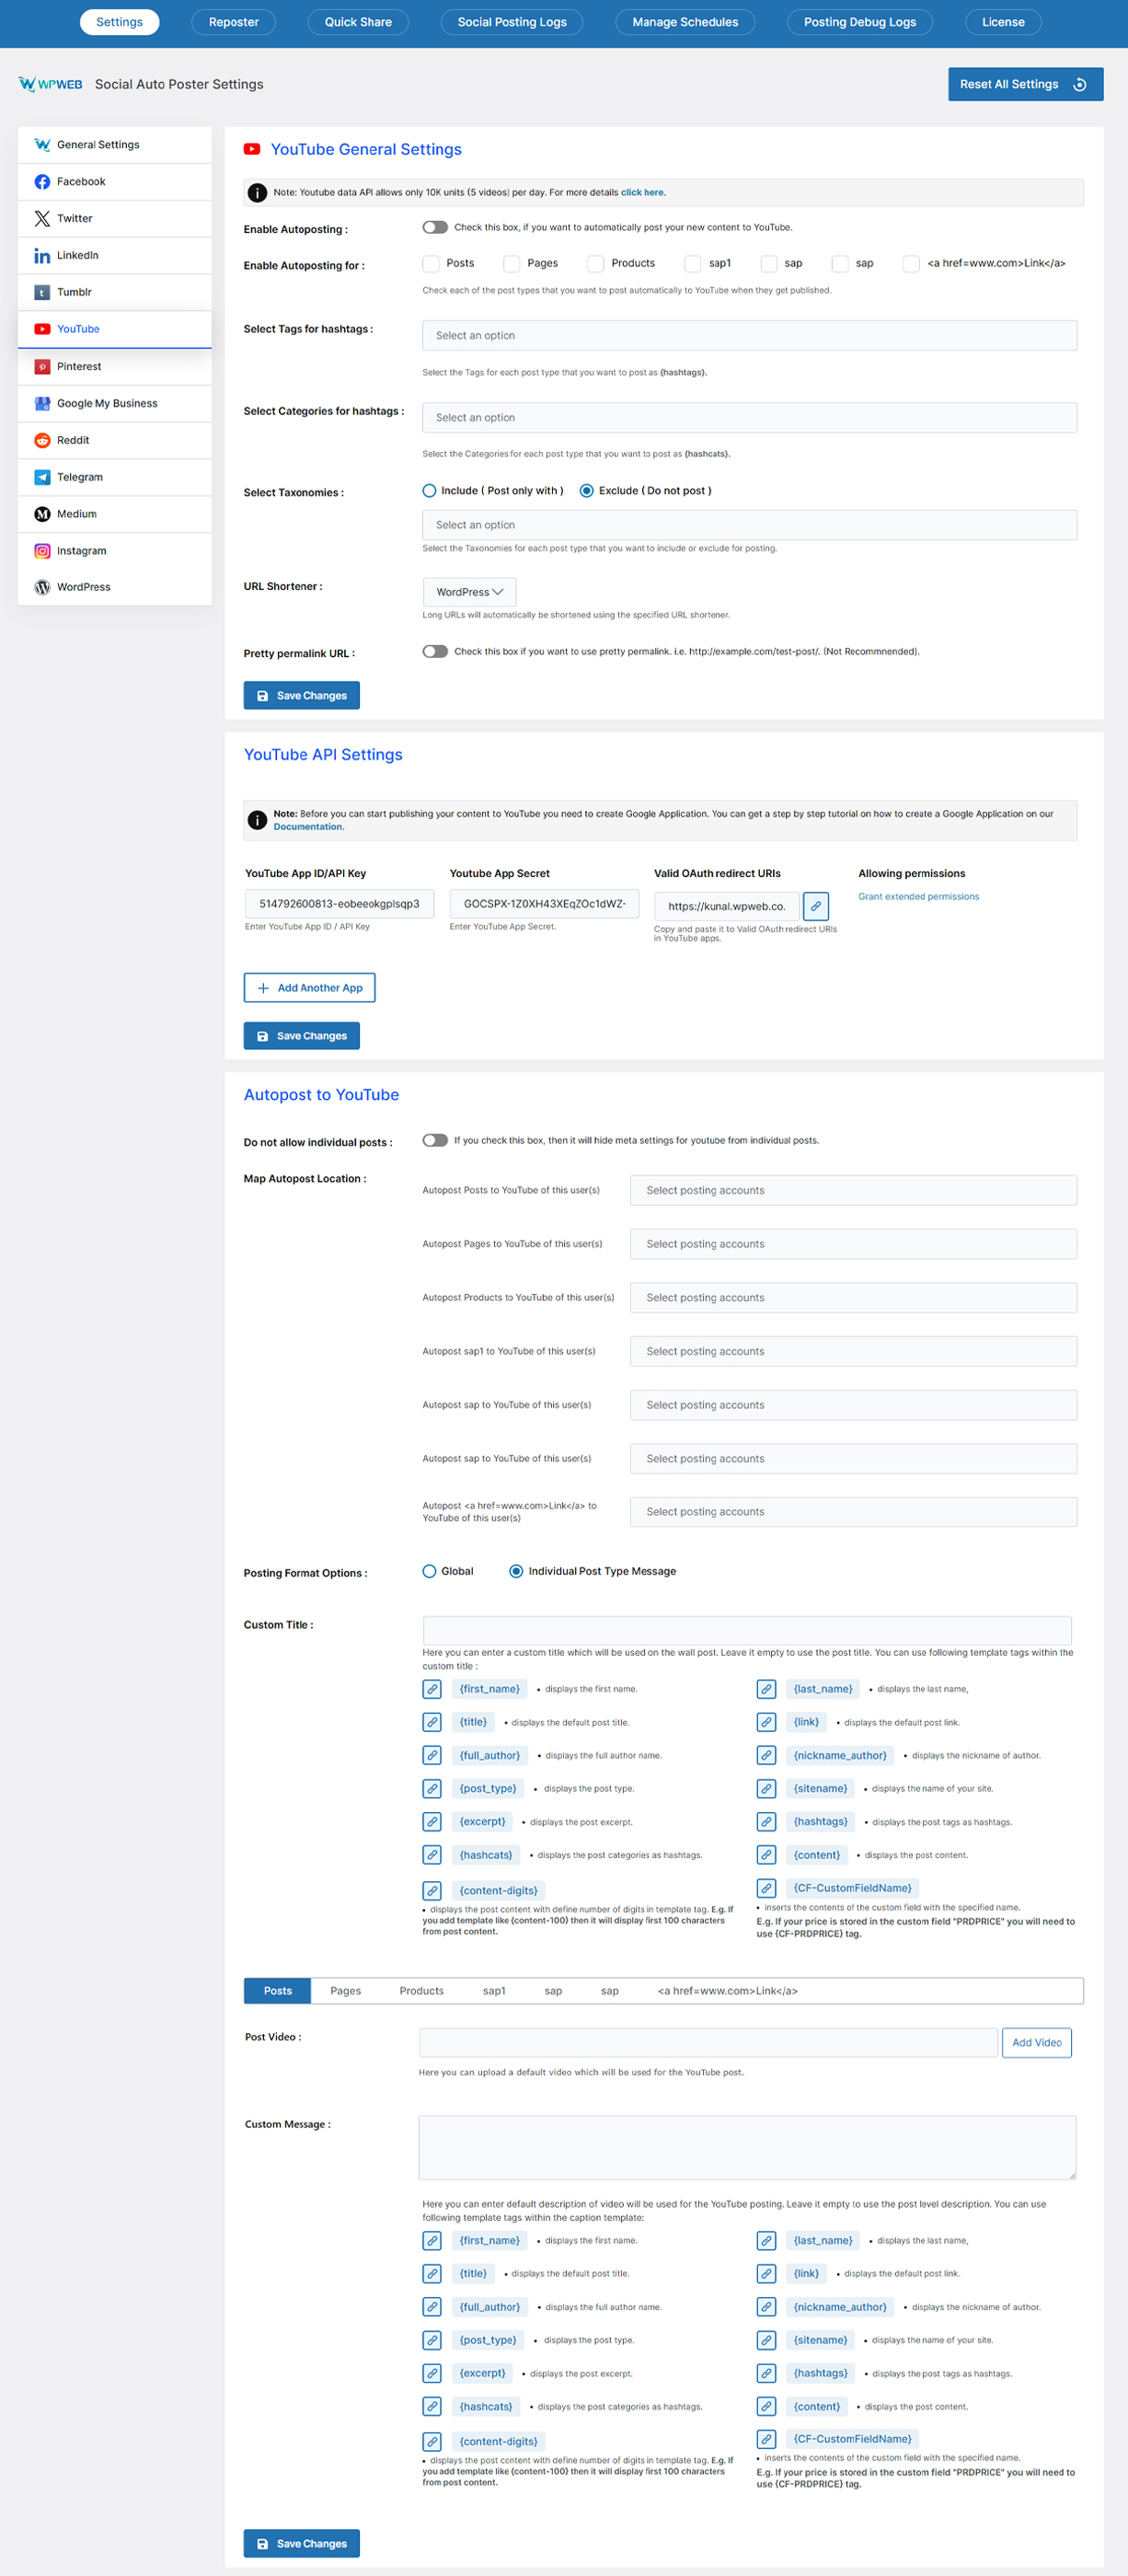Open Google My Business sidebar item
The height and width of the screenshot is (2576, 1128).
click(x=114, y=403)
